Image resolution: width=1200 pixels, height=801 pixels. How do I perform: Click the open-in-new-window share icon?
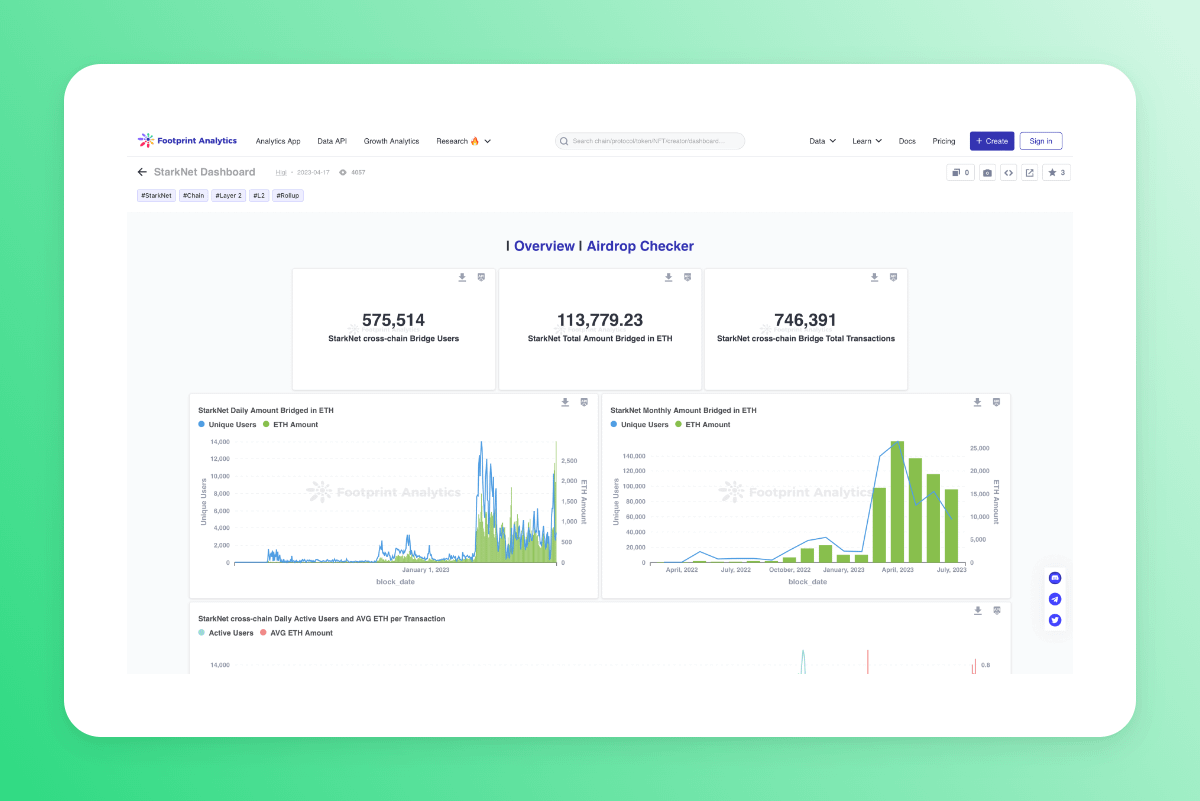tap(1029, 173)
